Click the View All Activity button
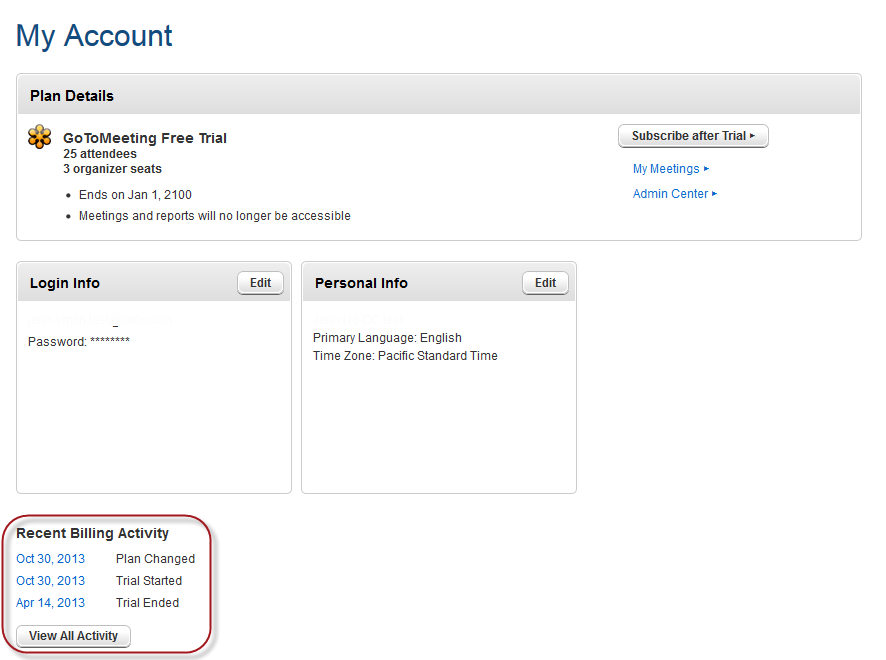This screenshot has width=886, height=660. pos(73,636)
